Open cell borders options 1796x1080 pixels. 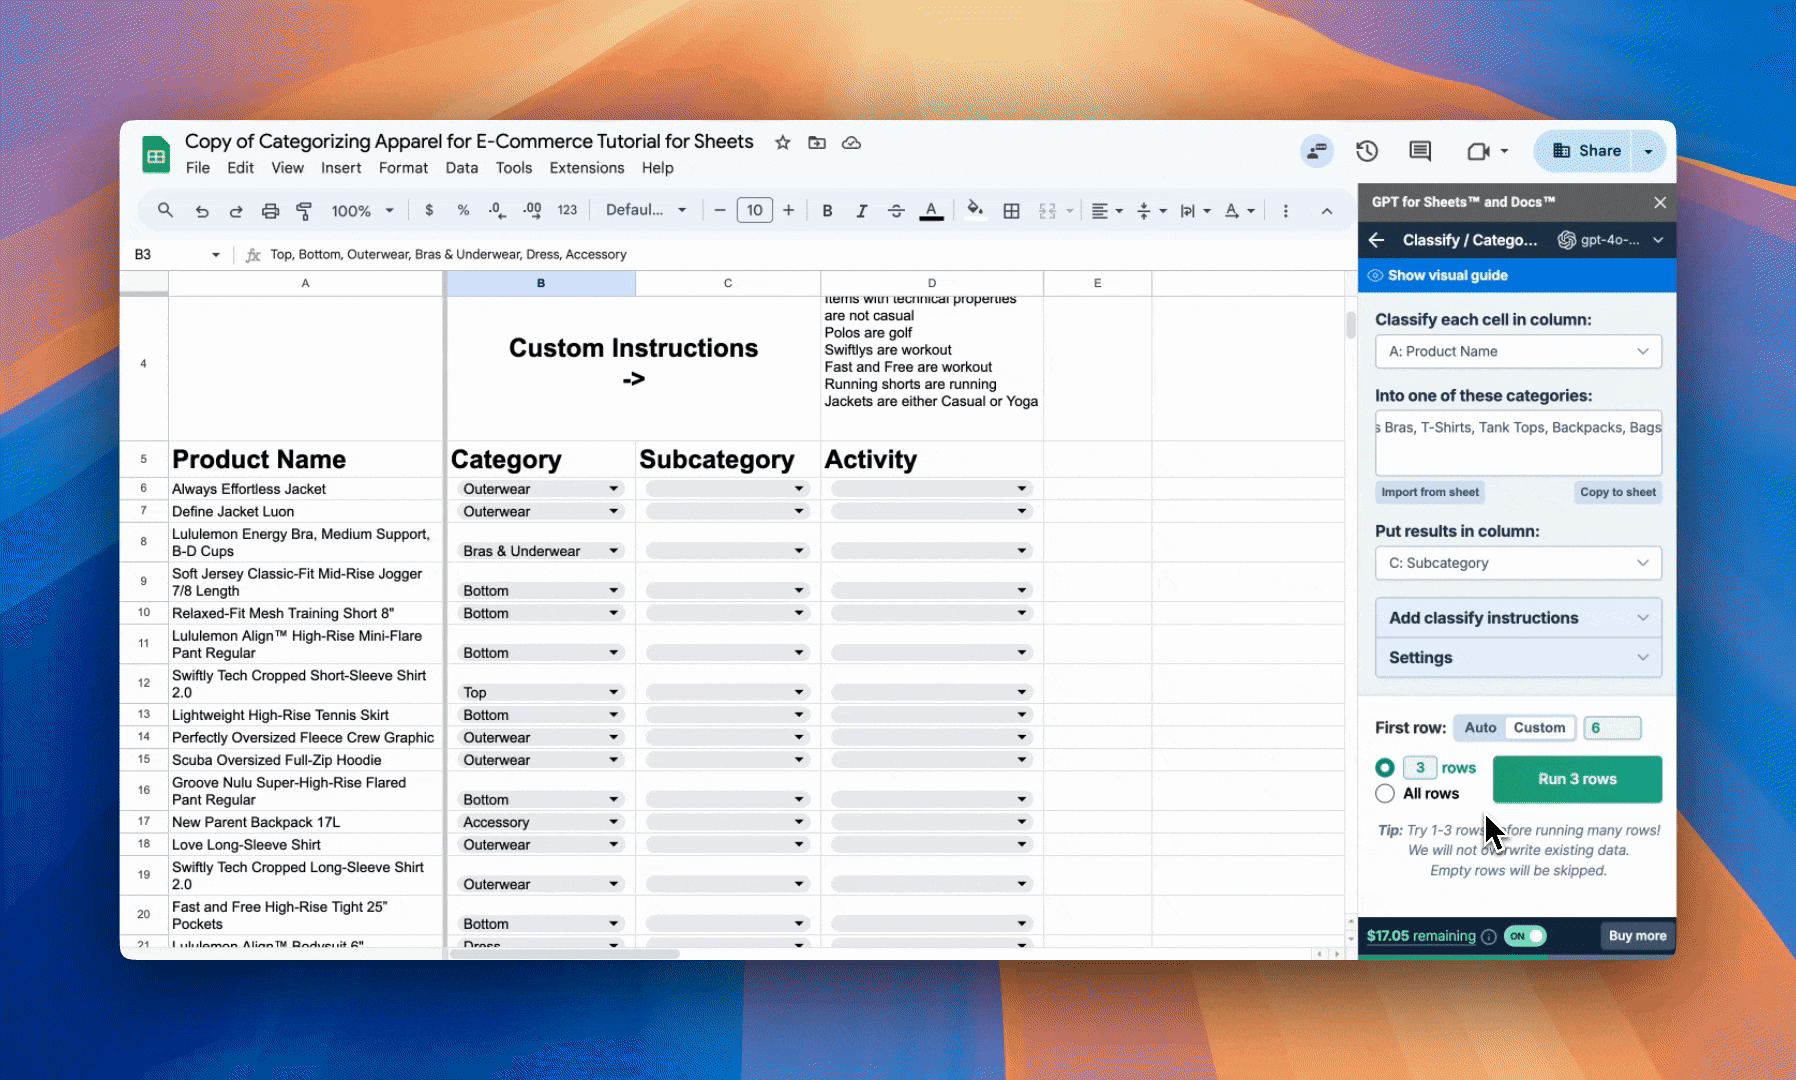click(1012, 210)
